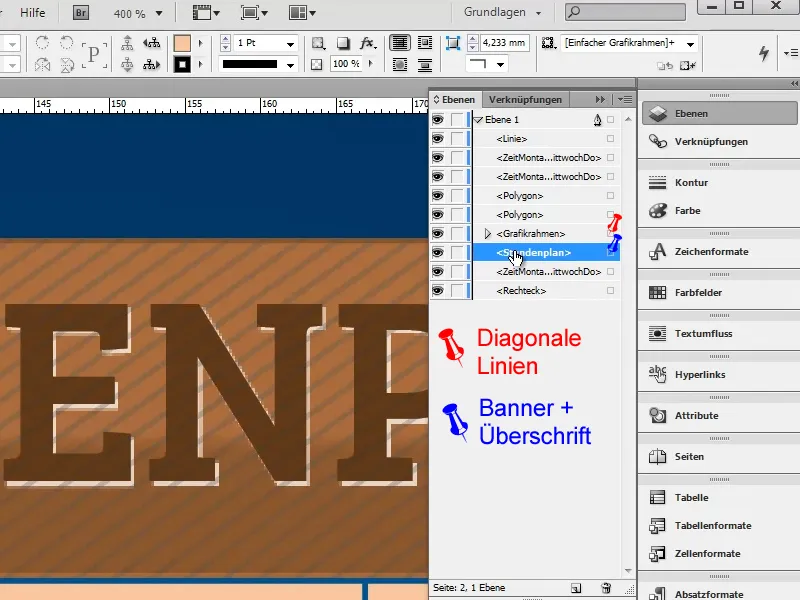Click the selection square of <Linie> row
Viewport: 800px width, 600px height.
[x=610, y=139]
